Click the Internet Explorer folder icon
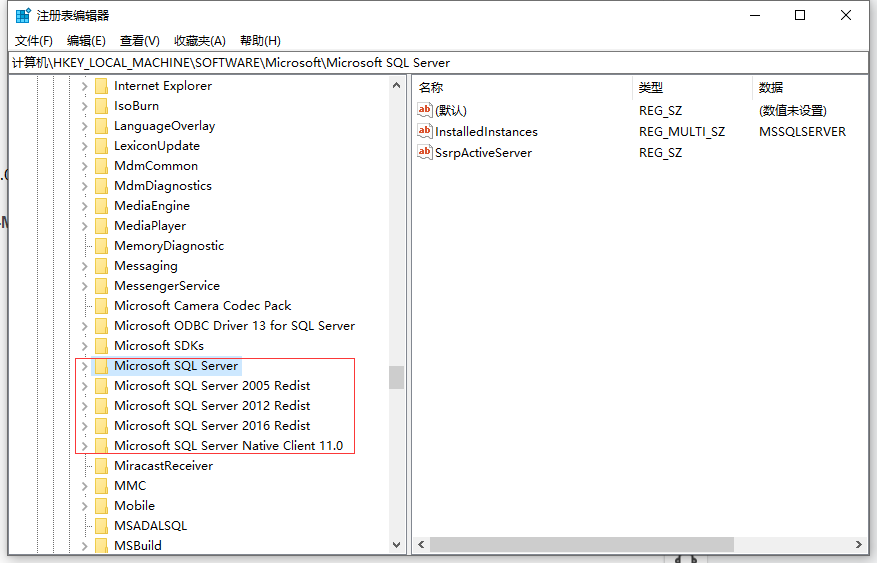 pos(101,86)
